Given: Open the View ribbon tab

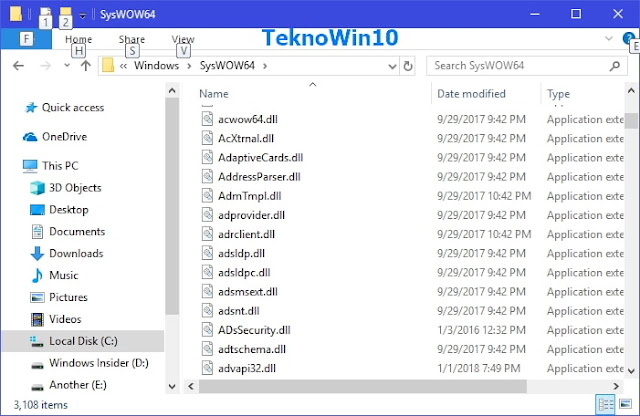Looking at the screenshot, I should point(183,39).
